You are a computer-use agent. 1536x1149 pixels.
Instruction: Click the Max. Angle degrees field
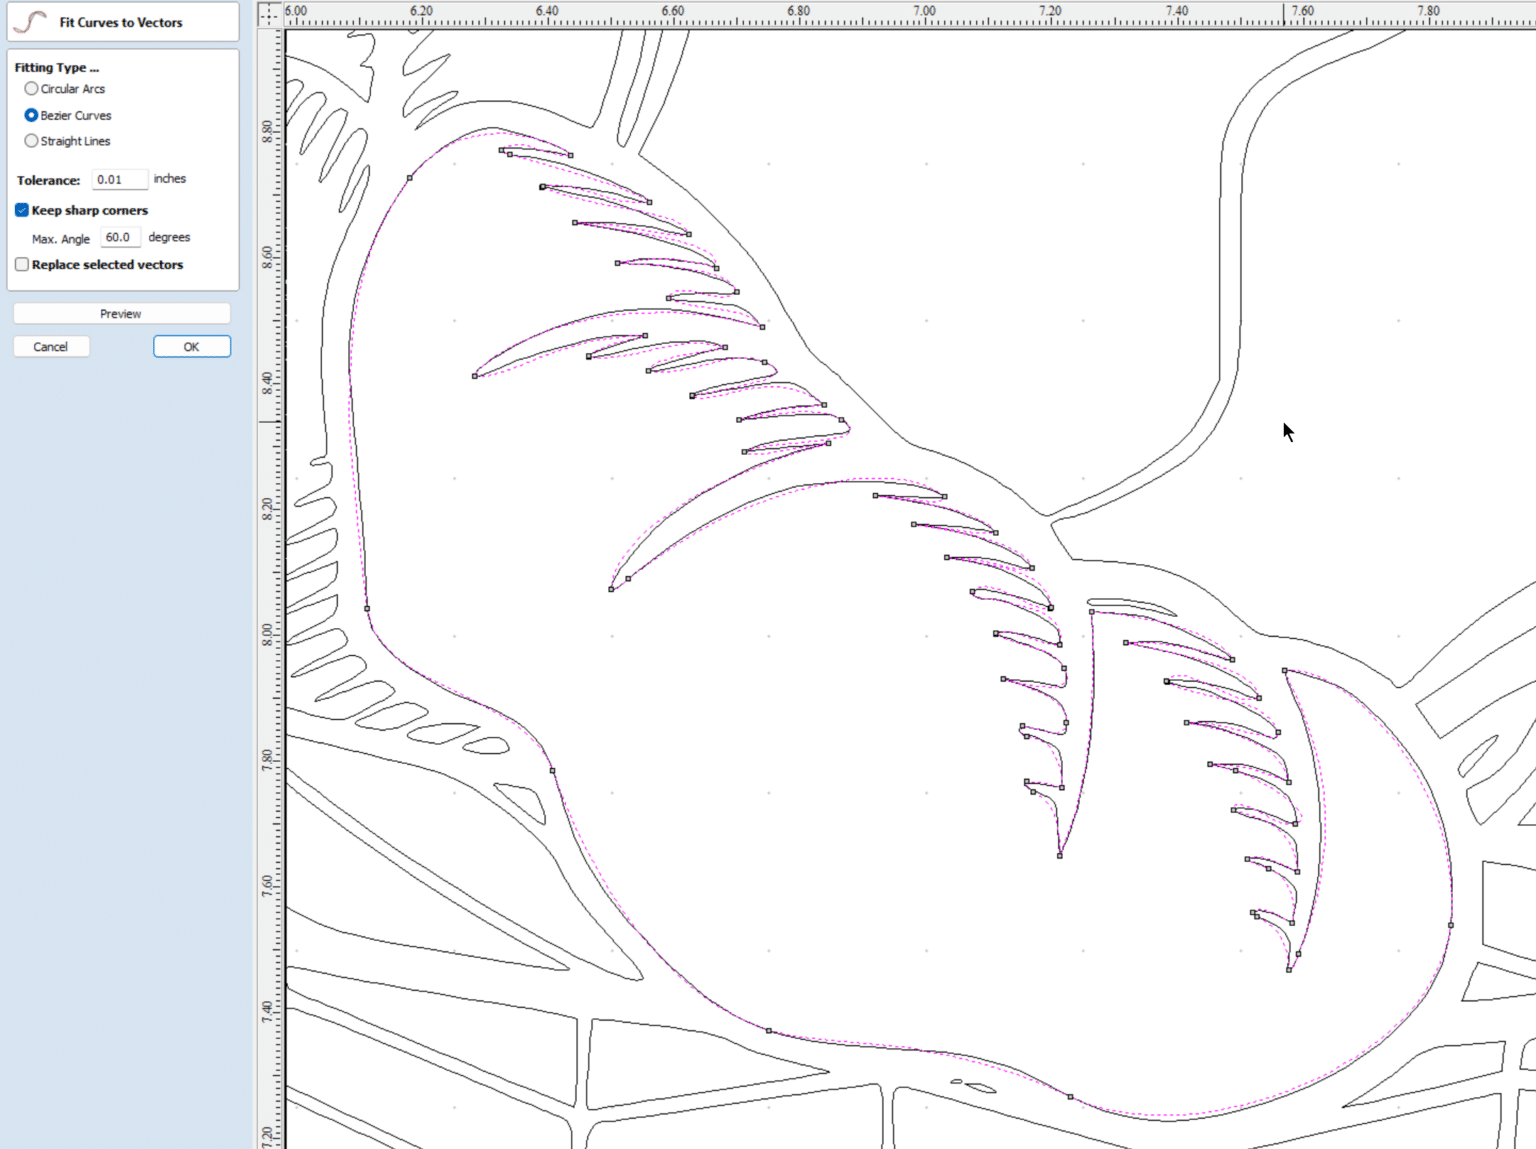[x=121, y=238]
